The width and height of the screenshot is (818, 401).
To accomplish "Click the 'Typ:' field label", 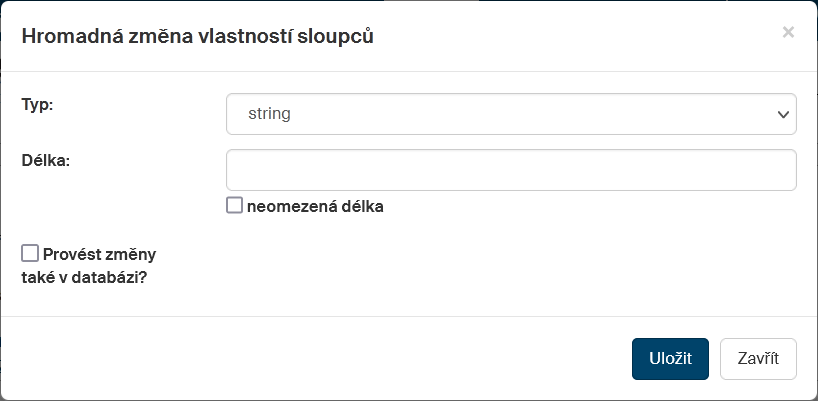I will pyautogui.click(x=37, y=105).
